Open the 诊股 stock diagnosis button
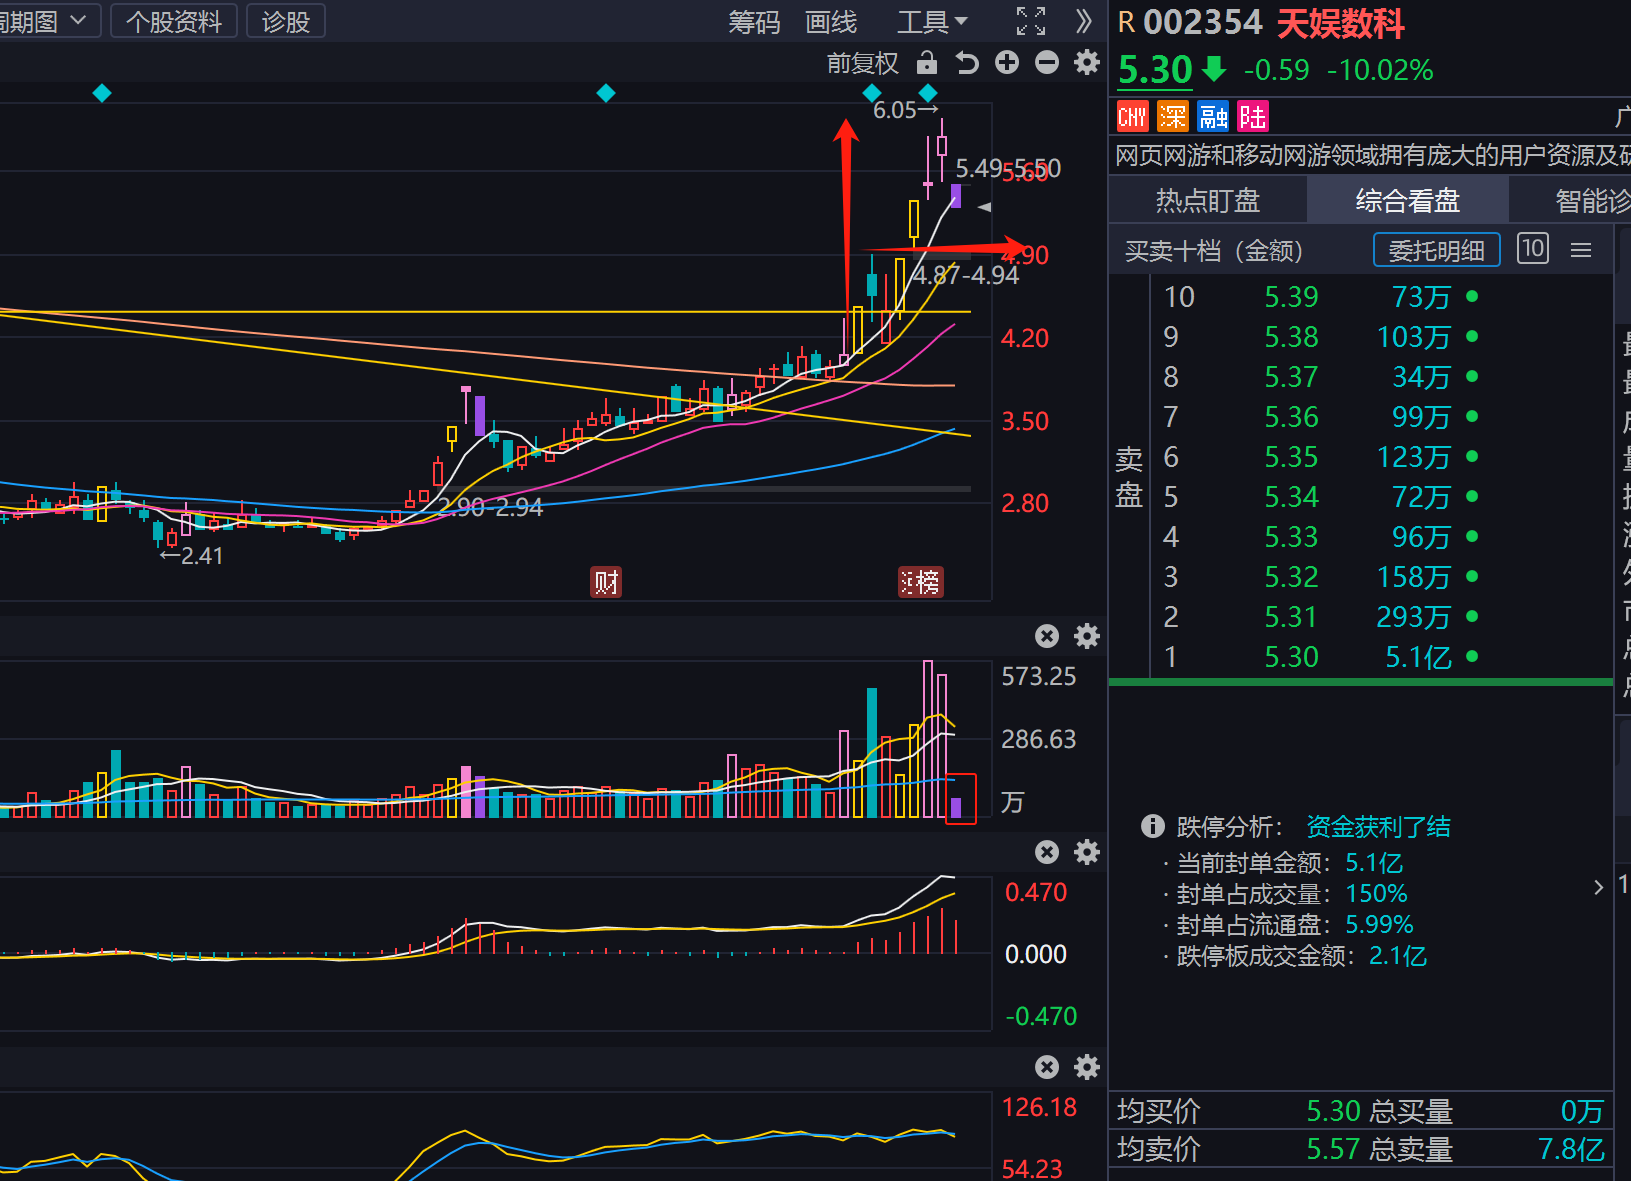The image size is (1631, 1181). pos(286,21)
